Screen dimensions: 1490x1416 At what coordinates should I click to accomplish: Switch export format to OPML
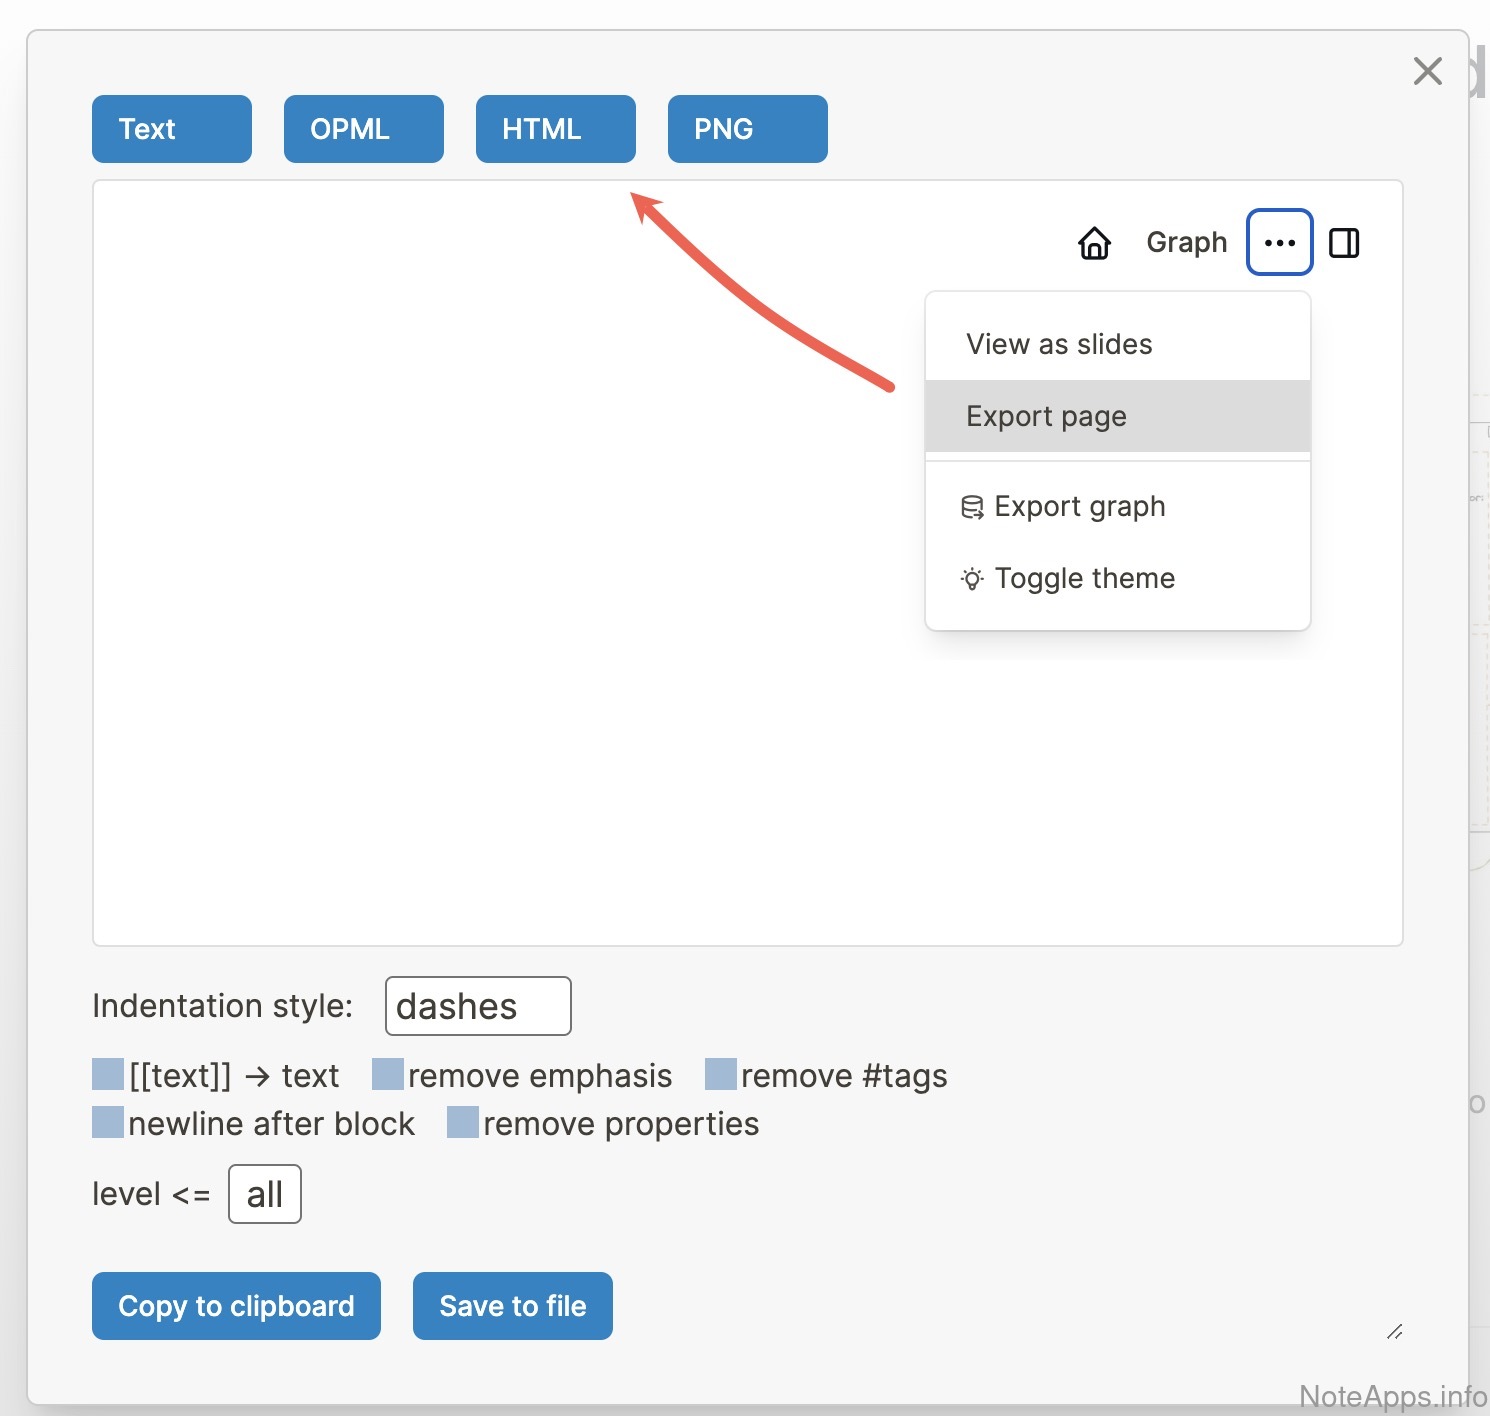pos(363,129)
